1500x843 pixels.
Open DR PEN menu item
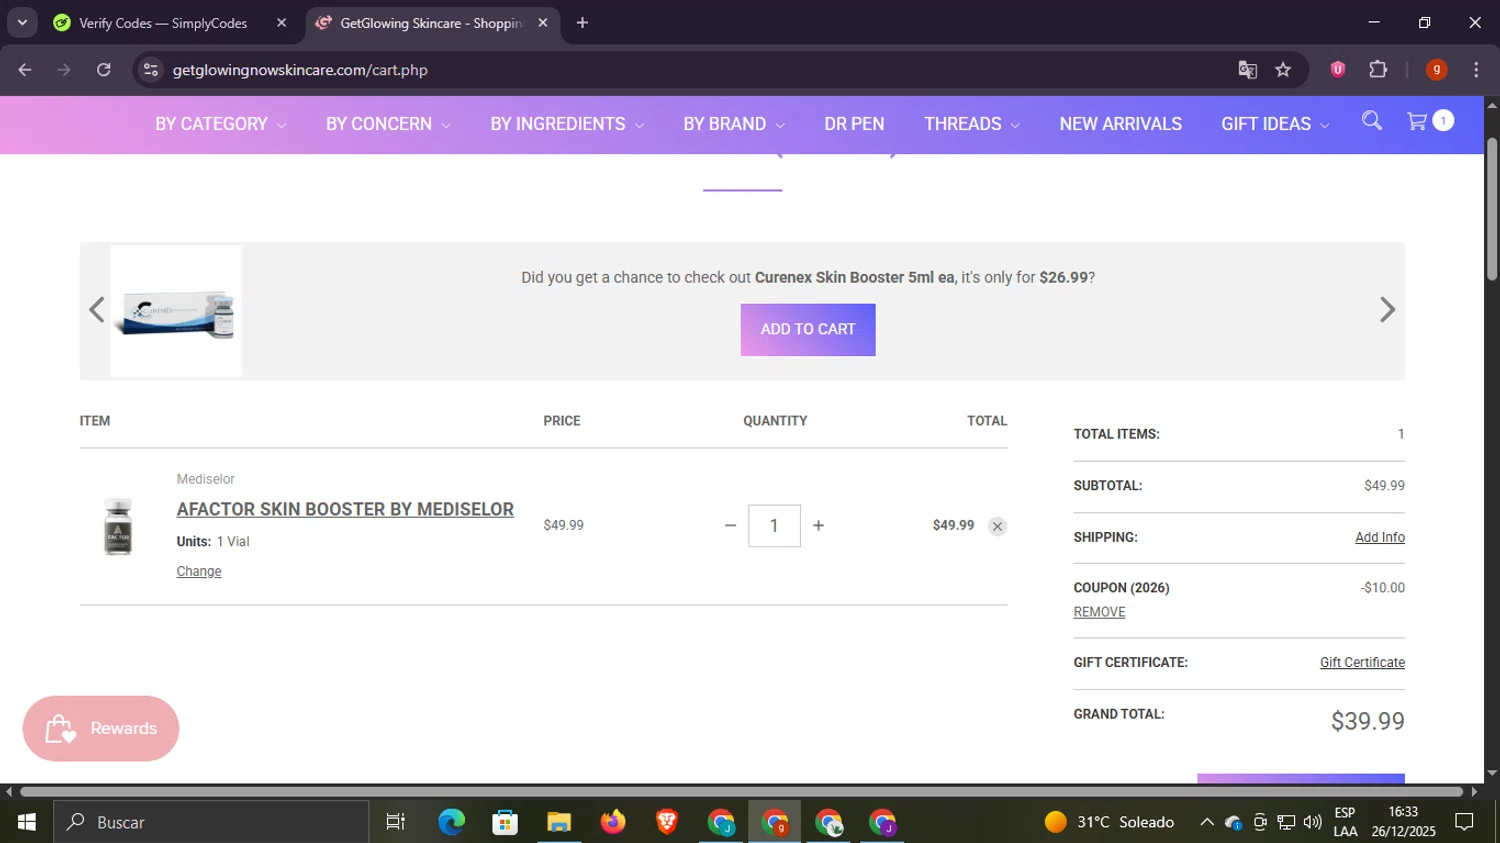(854, 124)
